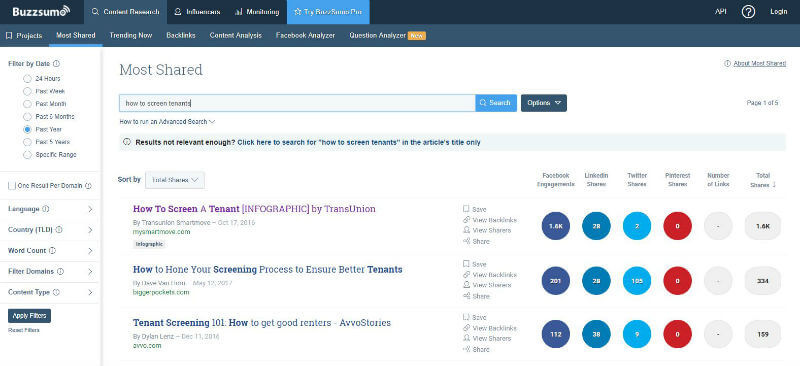Image resolution: width=800 pixels, height=366 pixels.
Task: Click the Reset Filters link
Action: (23, 330)
